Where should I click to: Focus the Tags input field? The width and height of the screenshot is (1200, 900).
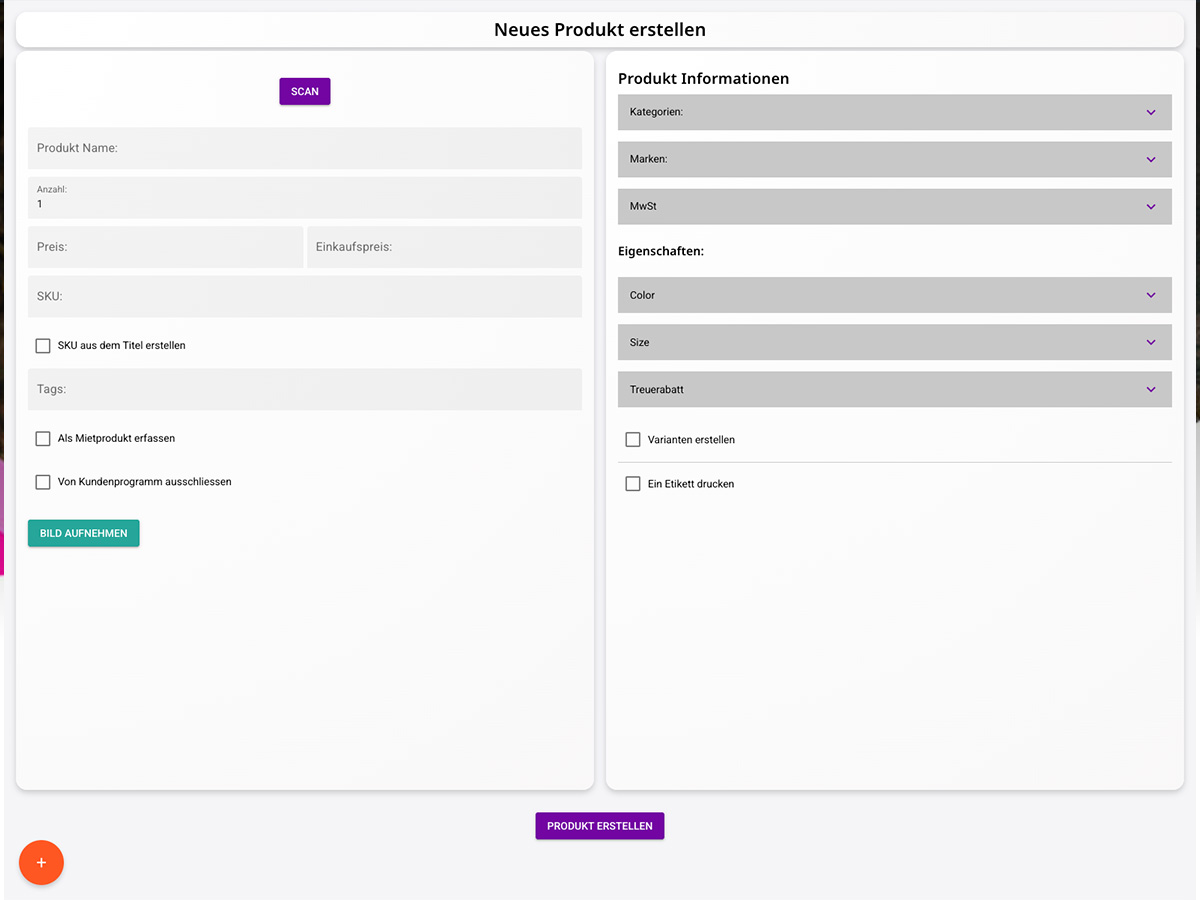pos(304,389)
